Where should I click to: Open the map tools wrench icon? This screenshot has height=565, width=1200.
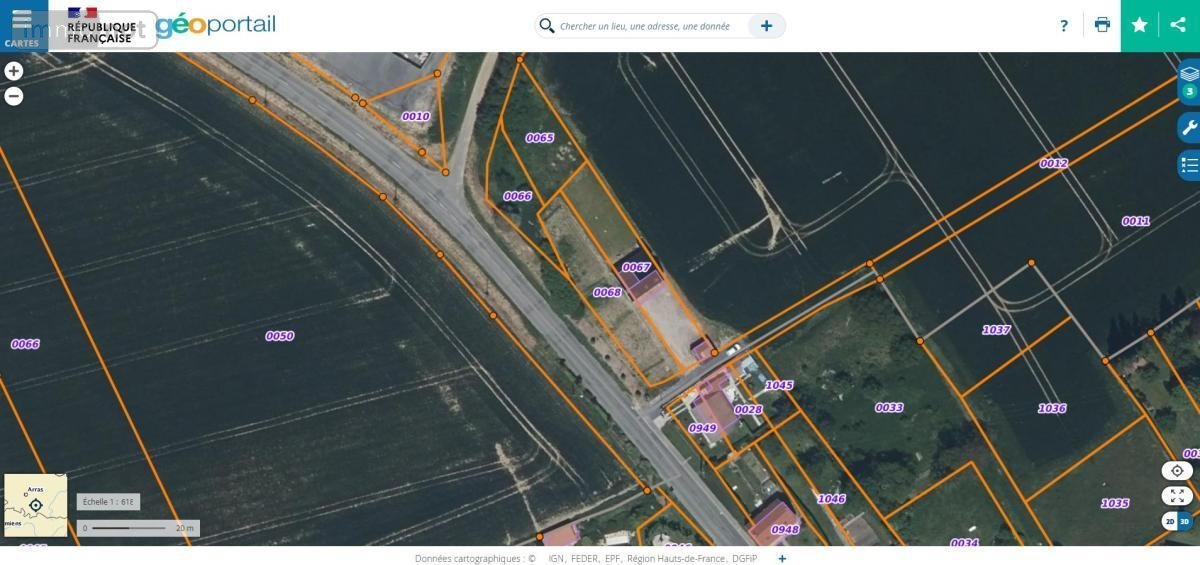pos(1188,128)
